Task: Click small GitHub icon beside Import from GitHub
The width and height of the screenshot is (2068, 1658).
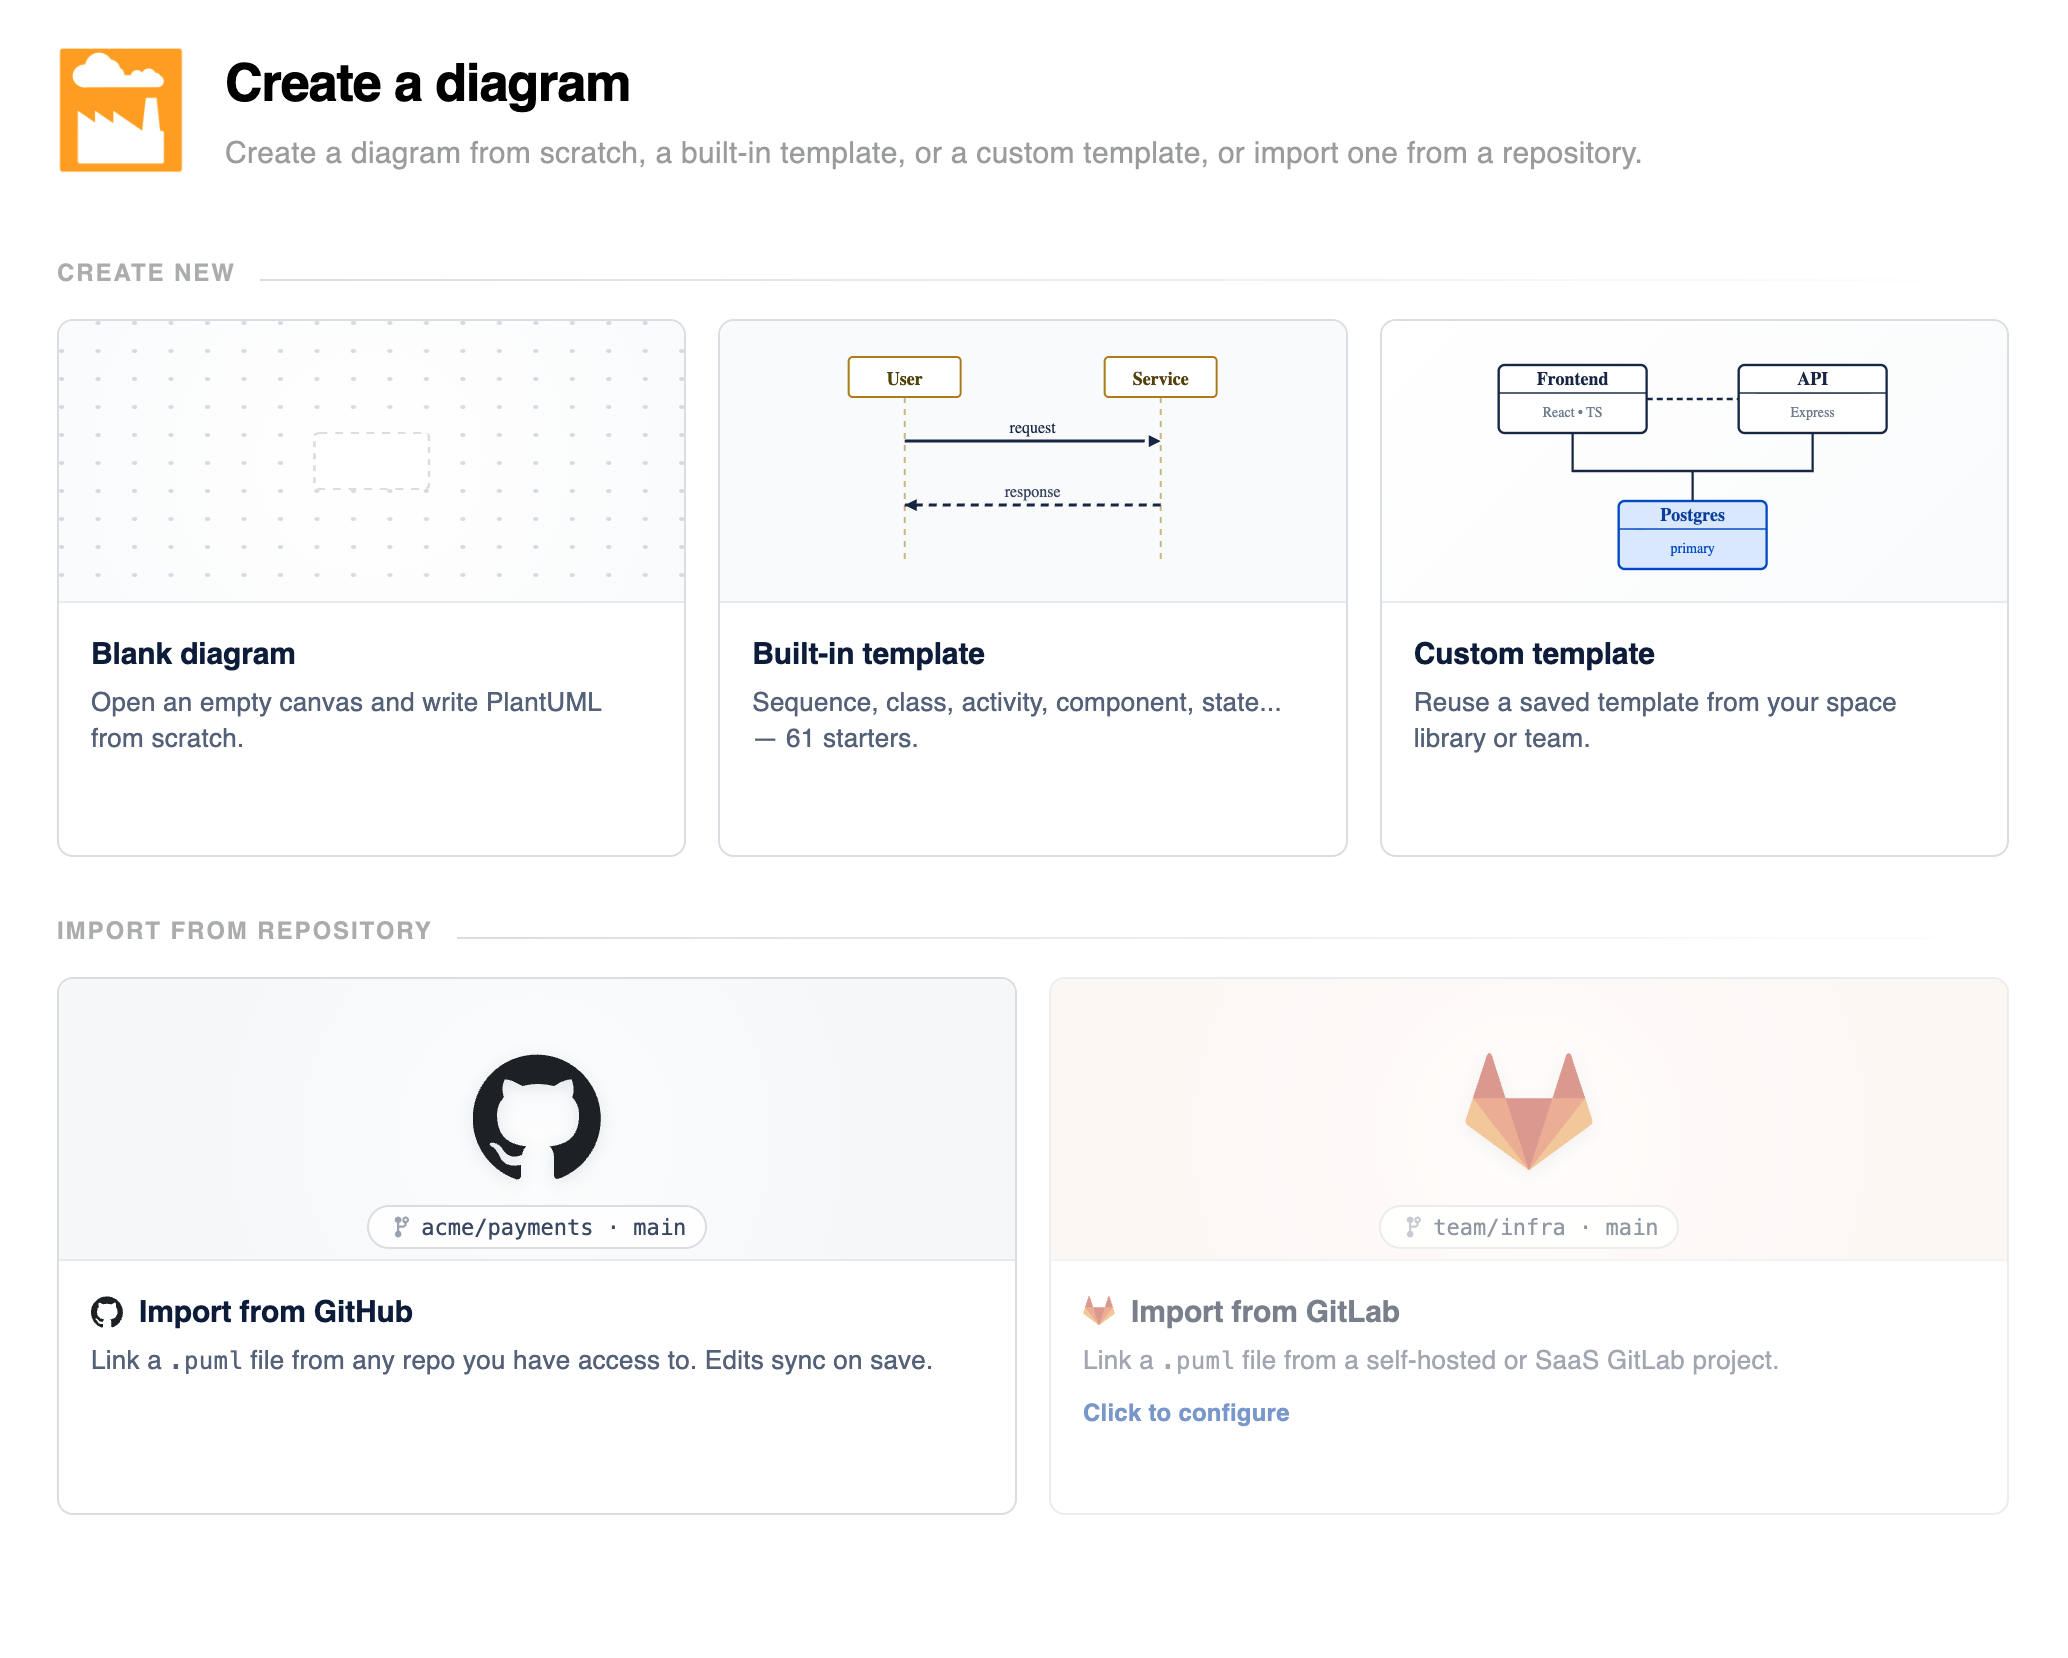Action: click(x=107, y=1312)
